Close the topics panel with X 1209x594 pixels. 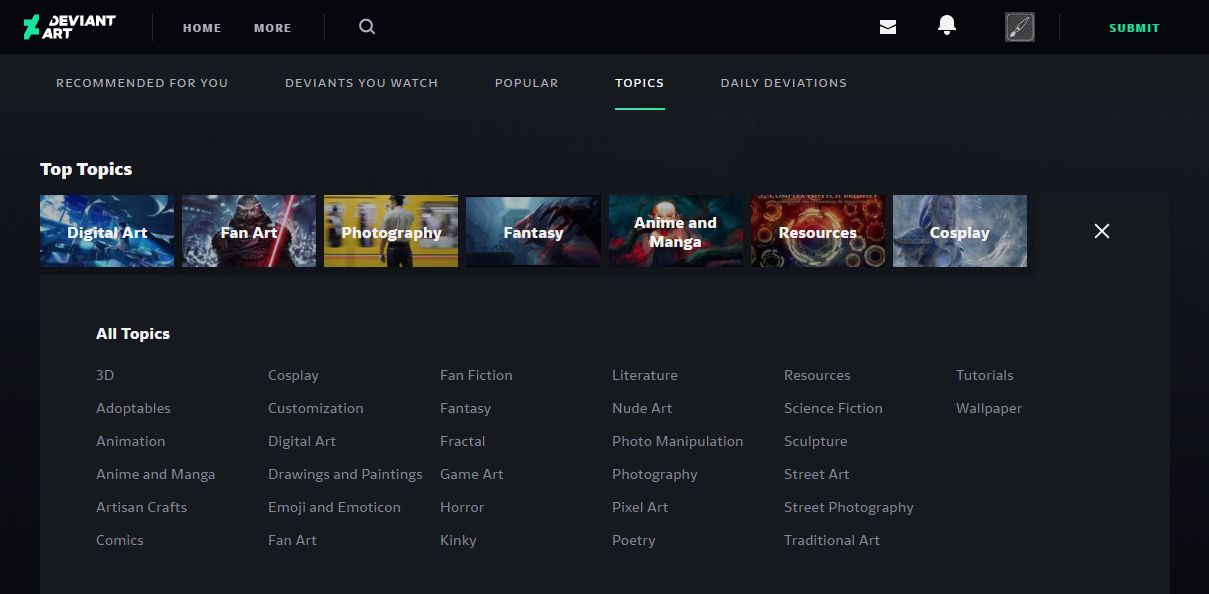pos(1102,231)
